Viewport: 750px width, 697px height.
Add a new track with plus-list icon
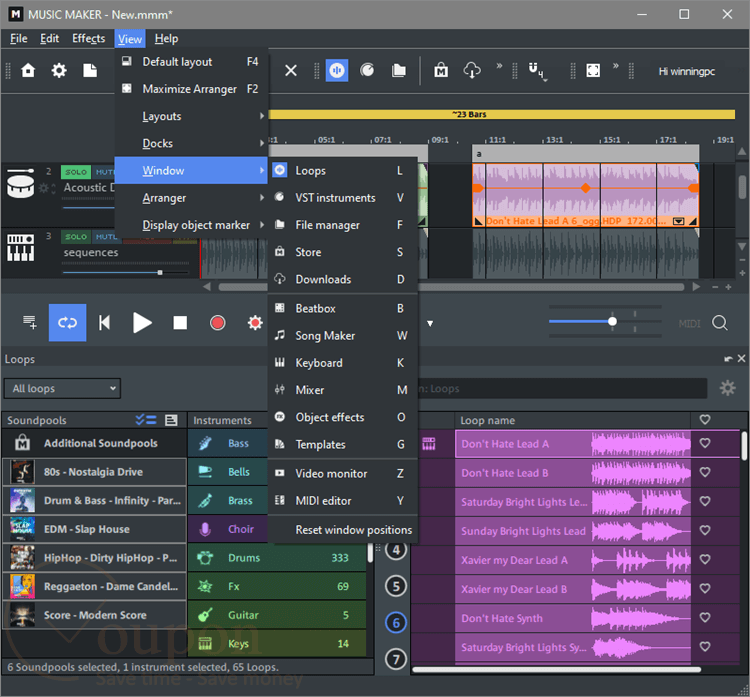click(x=30, y=322)
